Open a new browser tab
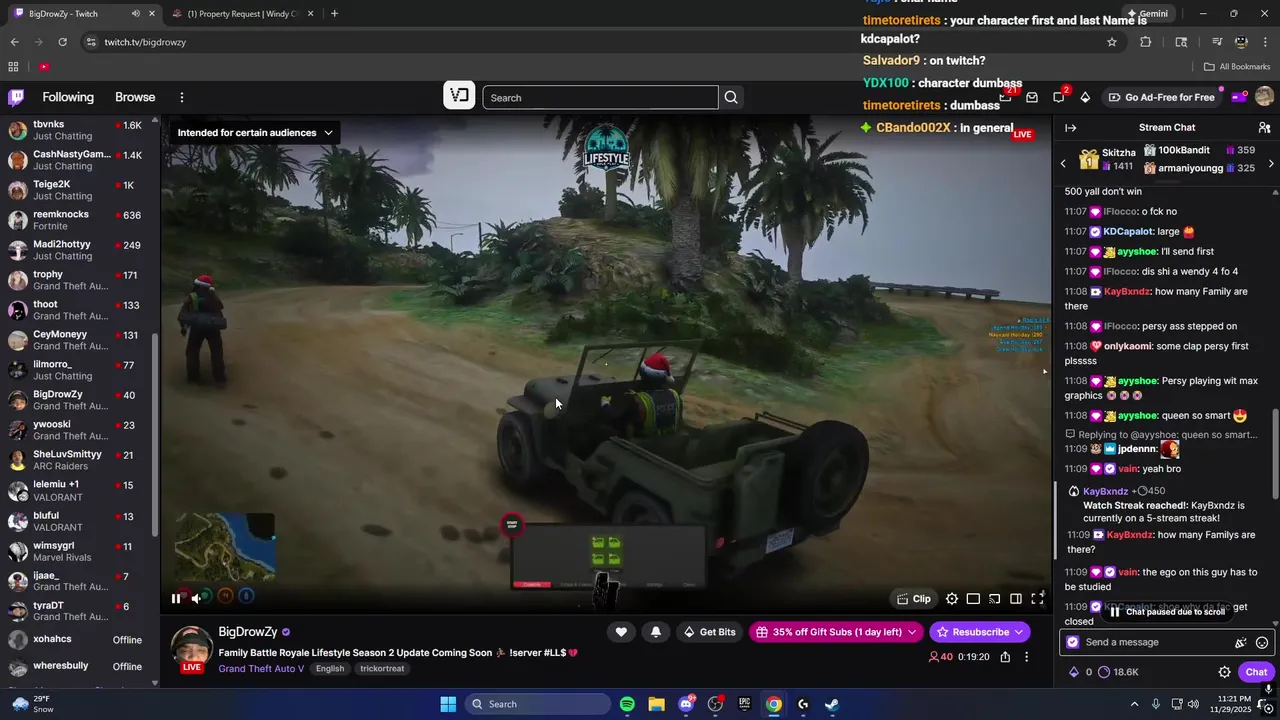This screenshot has width=1280, height=720. pos(334,14)
